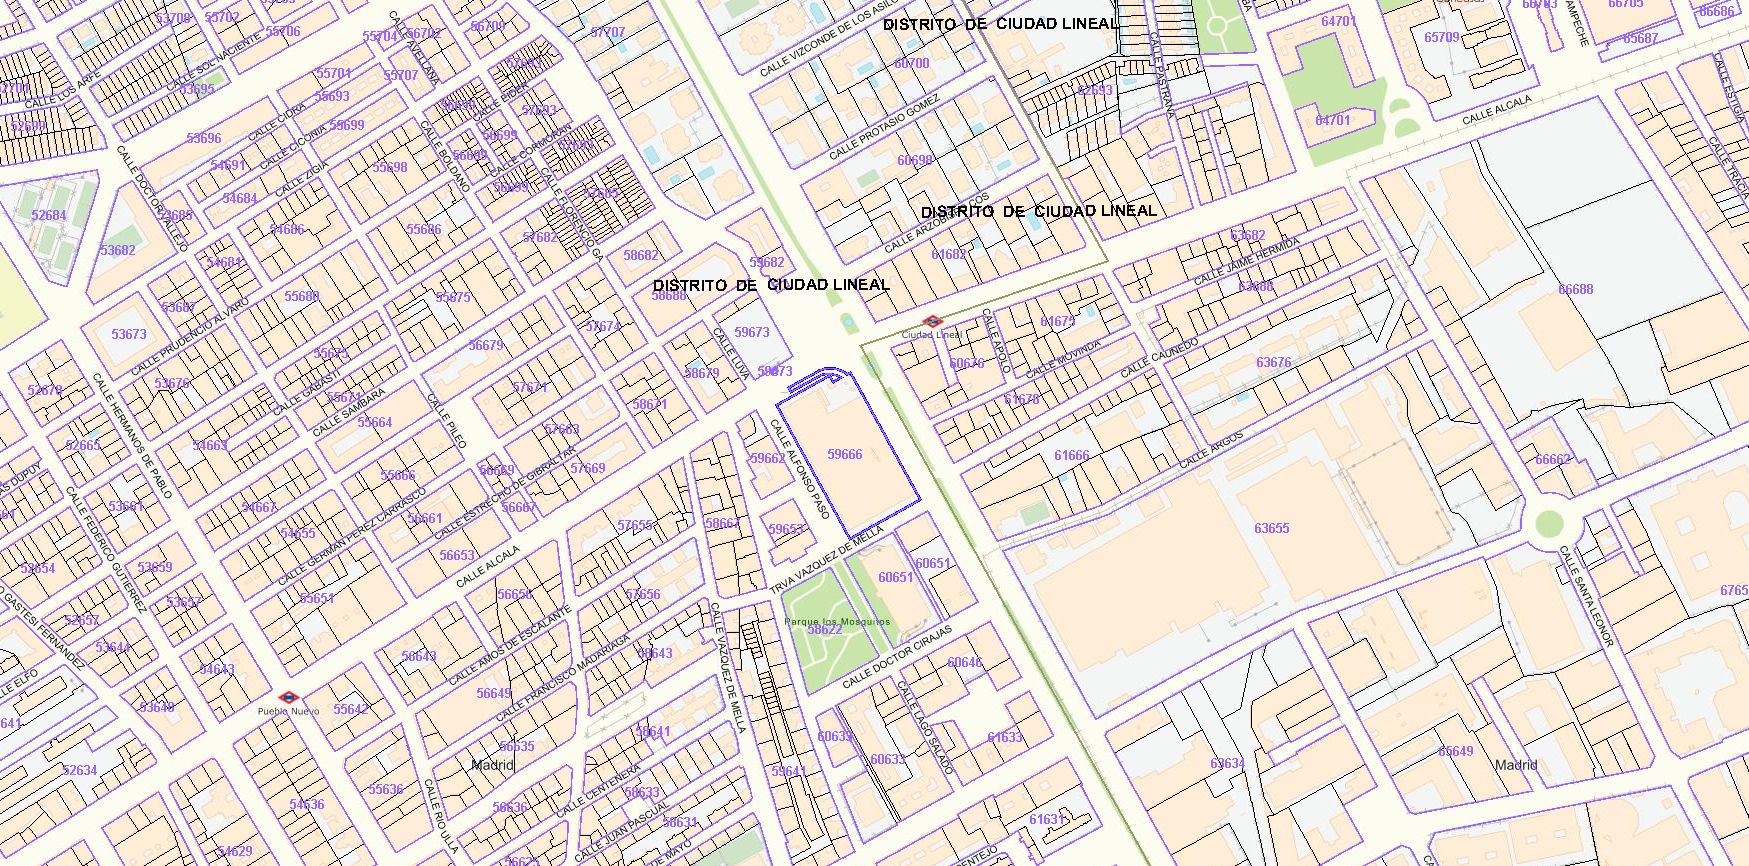Click the Calle Santa Leonor street label
This screenshot has width=1749, height=866.
1586,596
